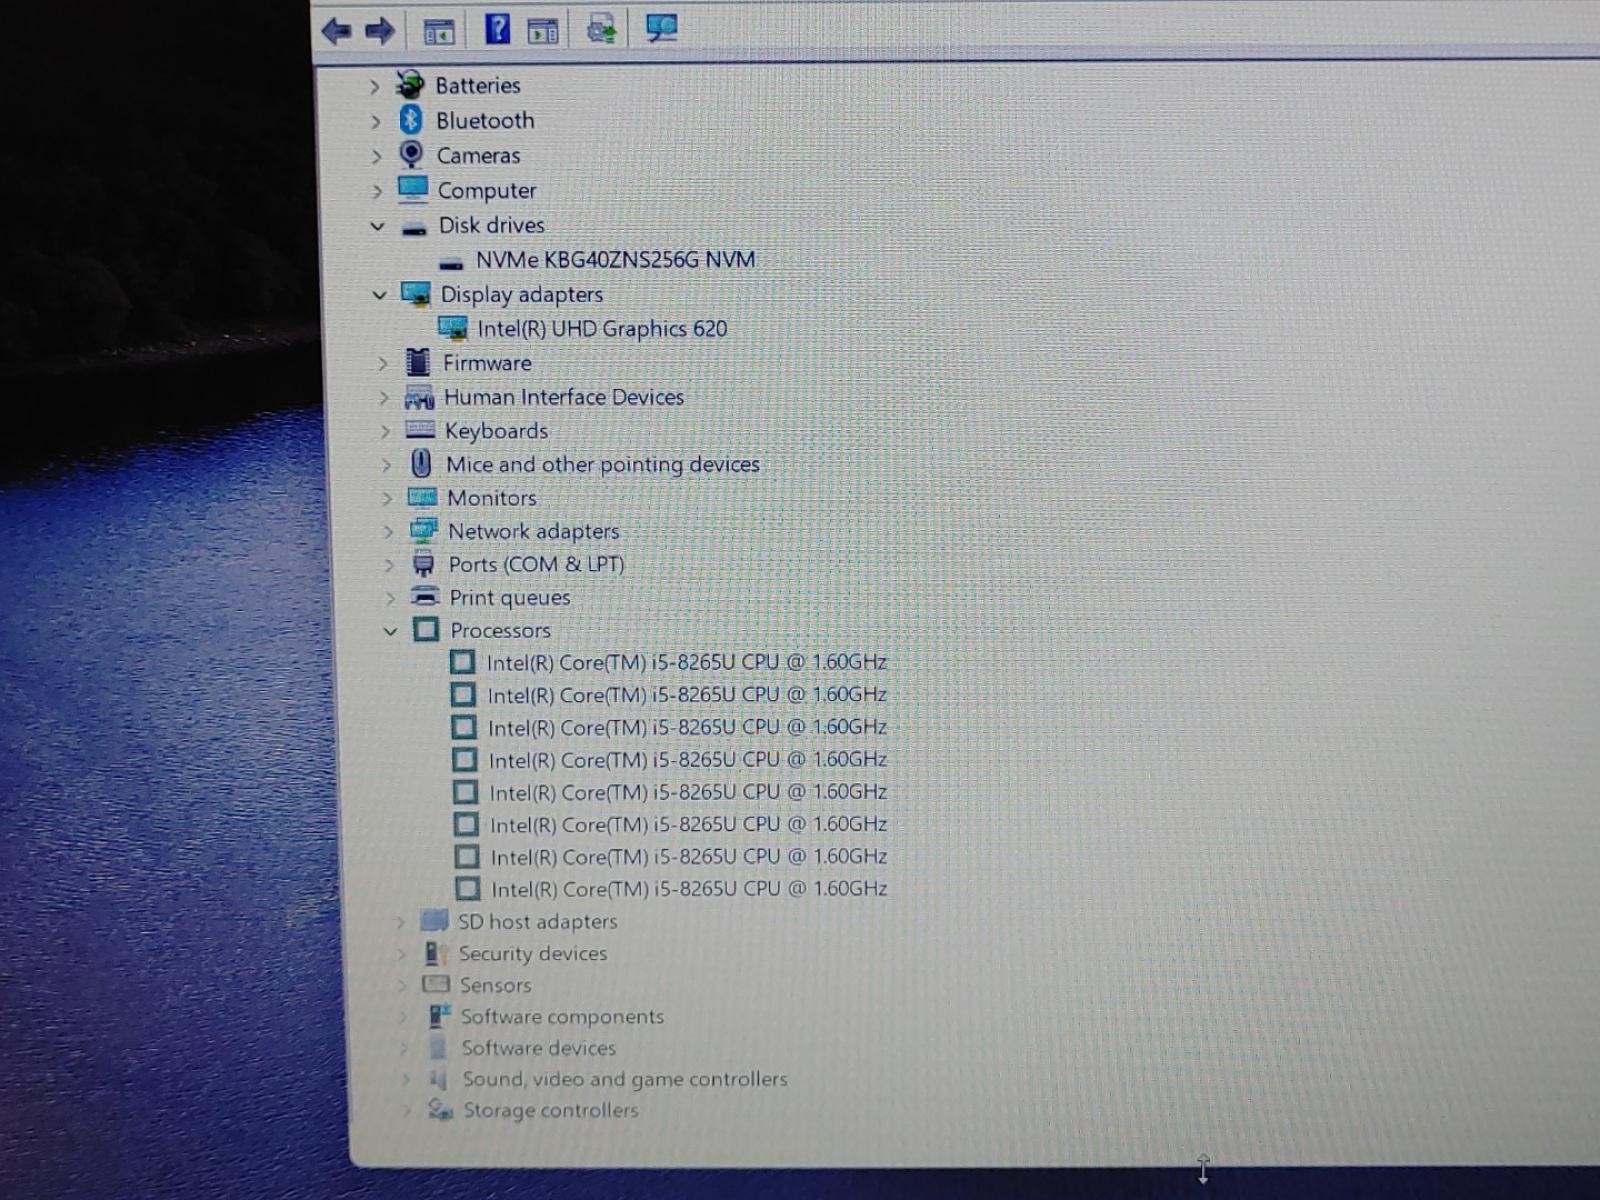Select NVMe KBG40ZNS256G NVM disk drive
This screenshot has height=1200, width=1600.
(615, 260)
